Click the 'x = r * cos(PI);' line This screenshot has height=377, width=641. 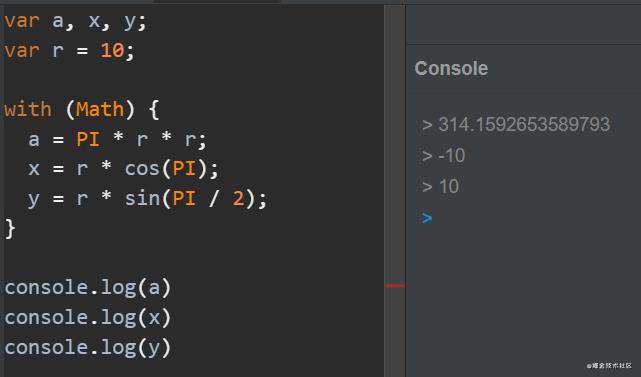tap(123, 168)
